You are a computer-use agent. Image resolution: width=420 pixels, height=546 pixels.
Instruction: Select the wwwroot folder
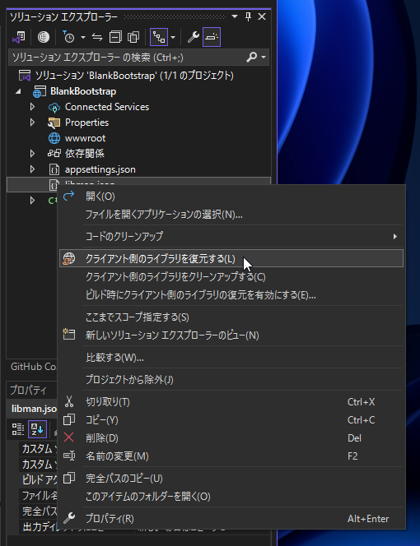[x=85, y=138]
